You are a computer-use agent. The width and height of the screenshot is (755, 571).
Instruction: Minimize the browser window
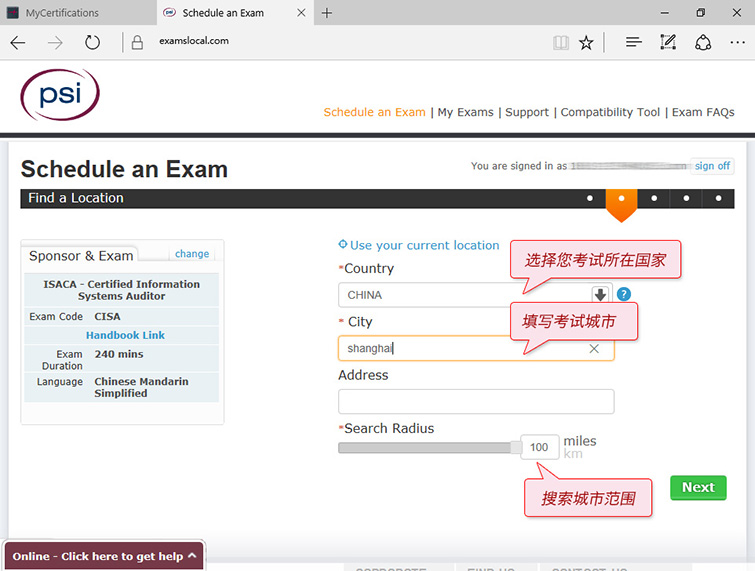(664, 13)
